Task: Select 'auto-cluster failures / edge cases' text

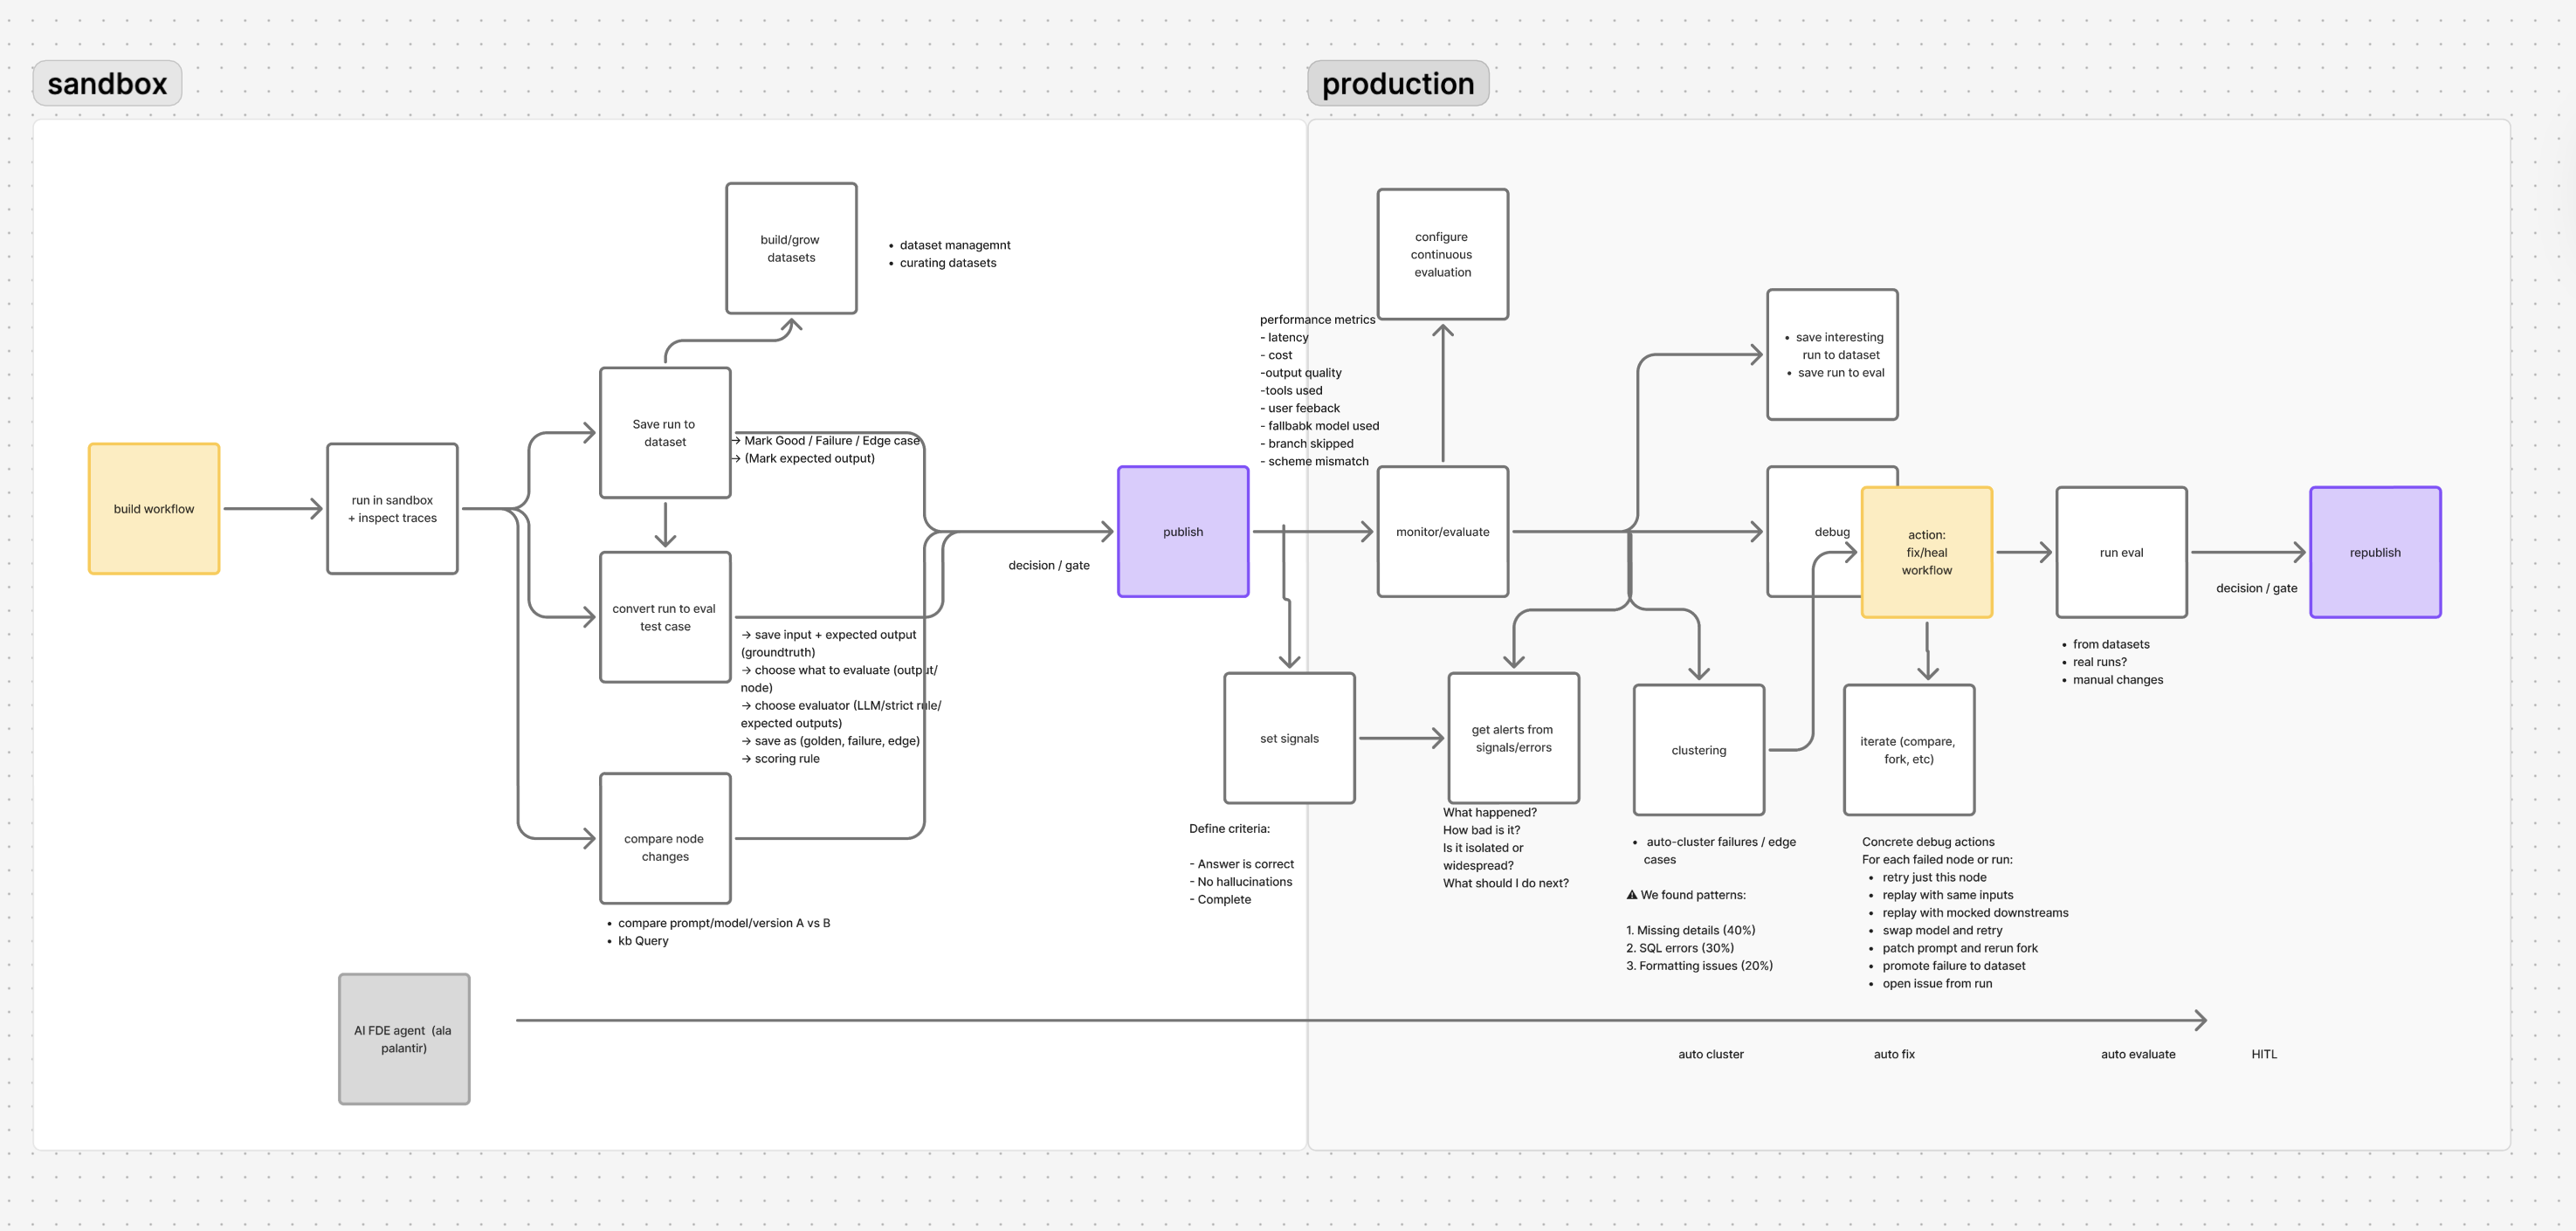Action: pyautogui.click(x=1720, y=851)
